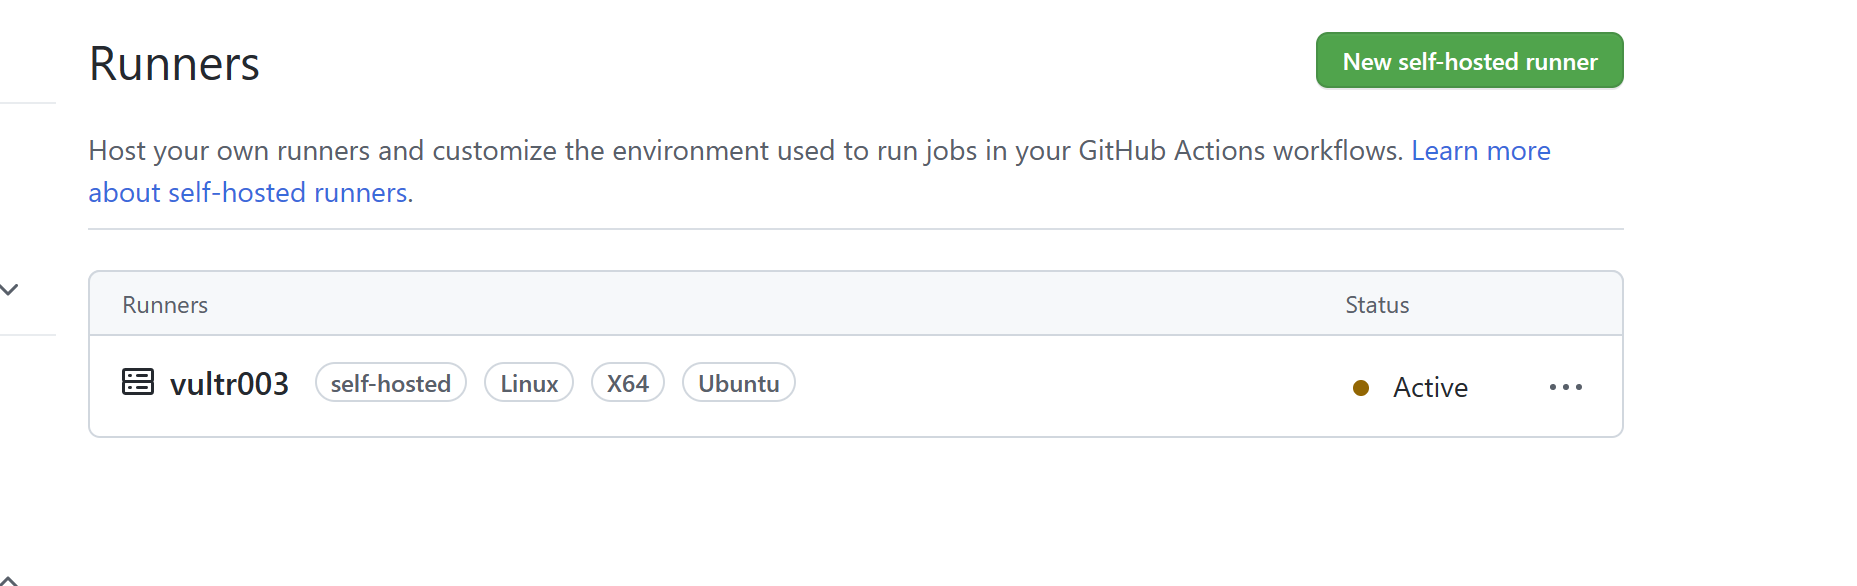Open the Learn more about self-hosted runners link
Viewport: 1857px width, 586px height.
[x=1480, y=150]
